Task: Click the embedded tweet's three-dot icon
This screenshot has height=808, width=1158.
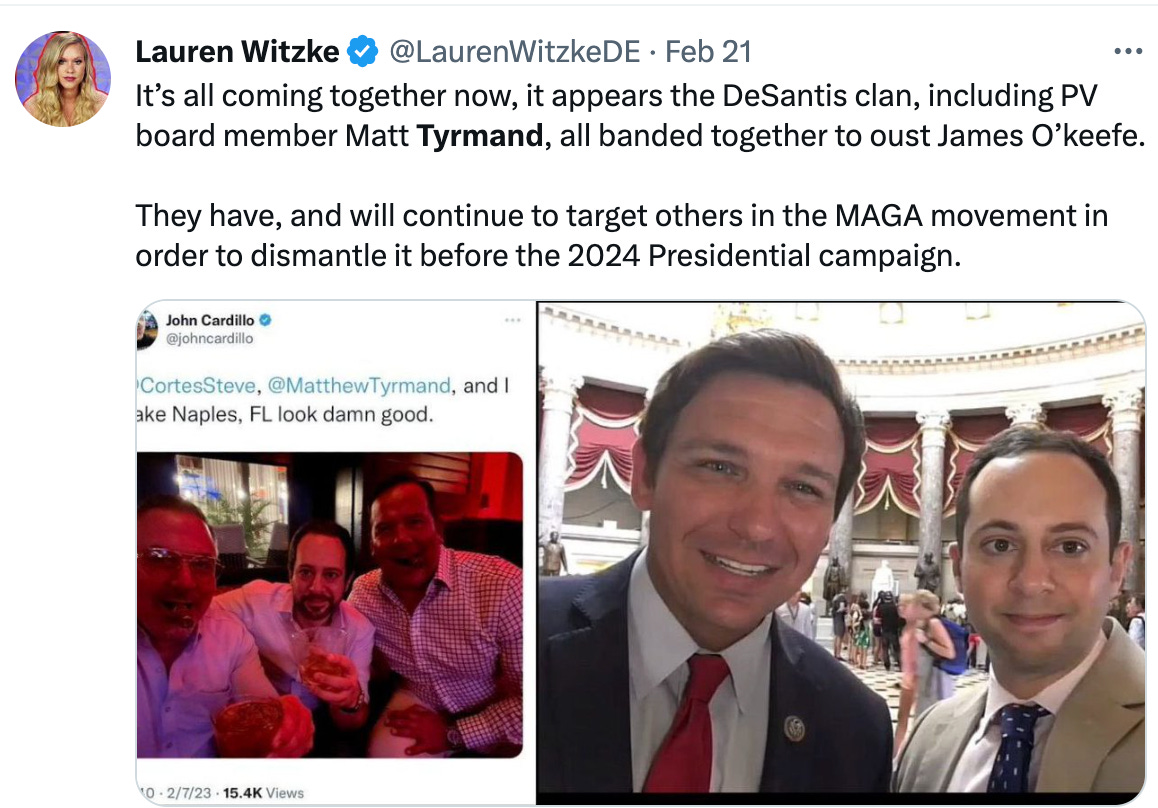Action: 513,320
